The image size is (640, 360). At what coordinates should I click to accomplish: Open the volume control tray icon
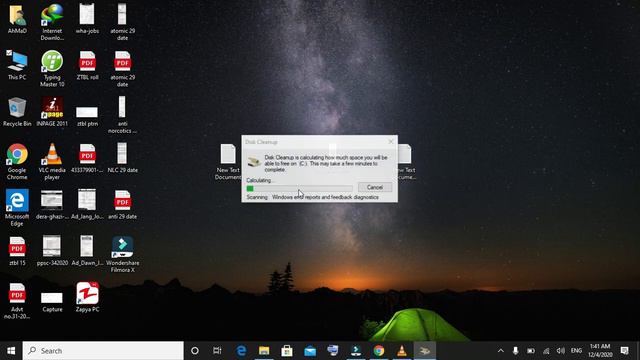561,351
